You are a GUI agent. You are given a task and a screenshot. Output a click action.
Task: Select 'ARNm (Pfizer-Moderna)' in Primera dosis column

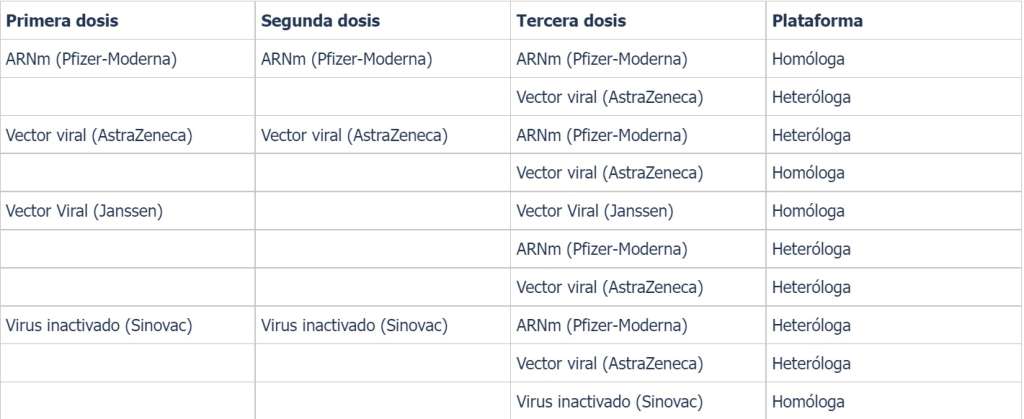(91, 59)
